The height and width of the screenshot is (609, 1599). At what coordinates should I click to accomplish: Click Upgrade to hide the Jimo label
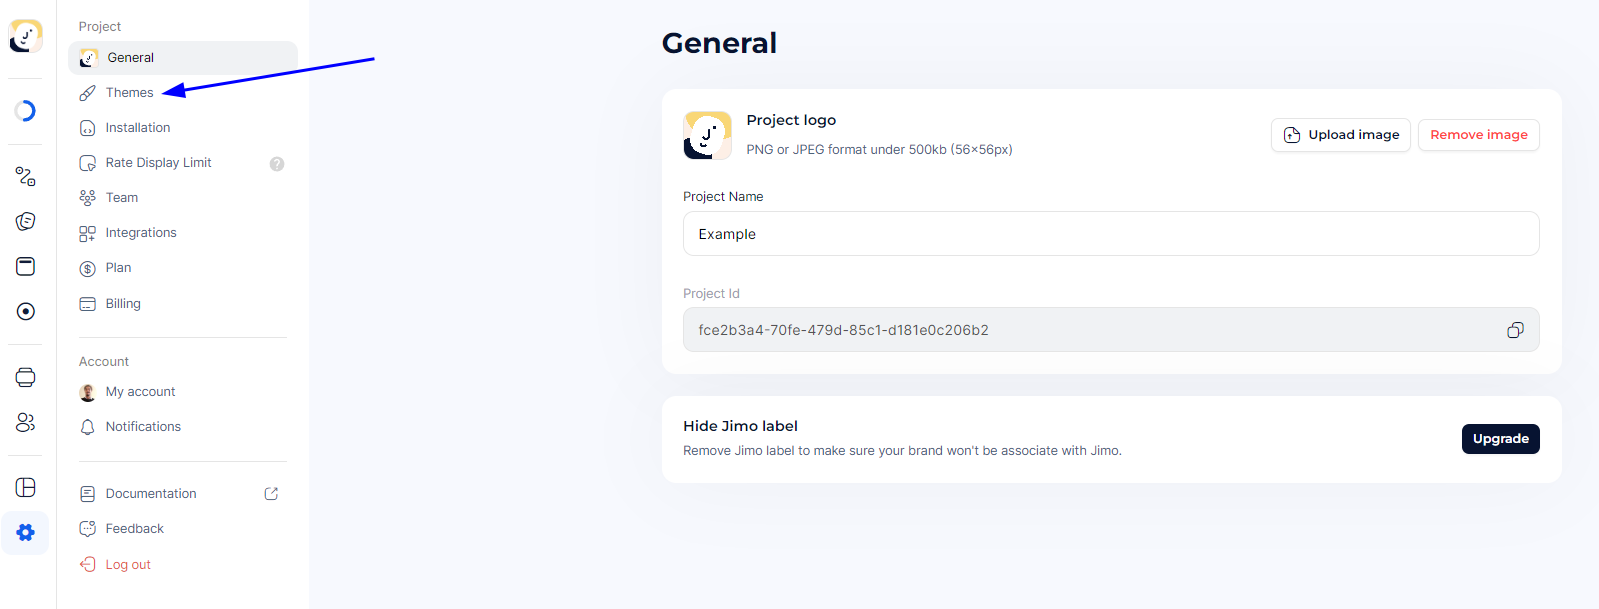(x=1500, y=439)
